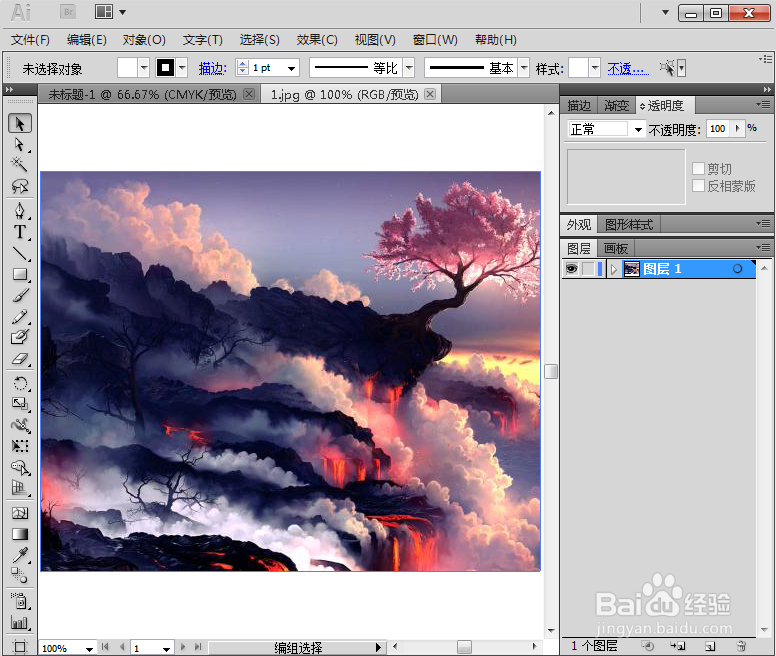Close the 1.jpg document tab
Viewport: 776px width, 656px height.
pyautogui.click(x=430, y=94)
